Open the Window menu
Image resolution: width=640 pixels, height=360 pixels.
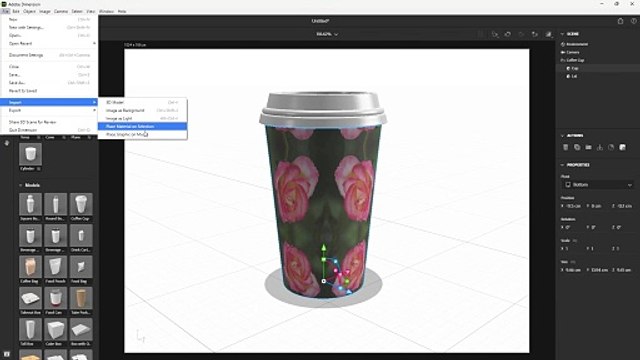click(x=106, y=11)
